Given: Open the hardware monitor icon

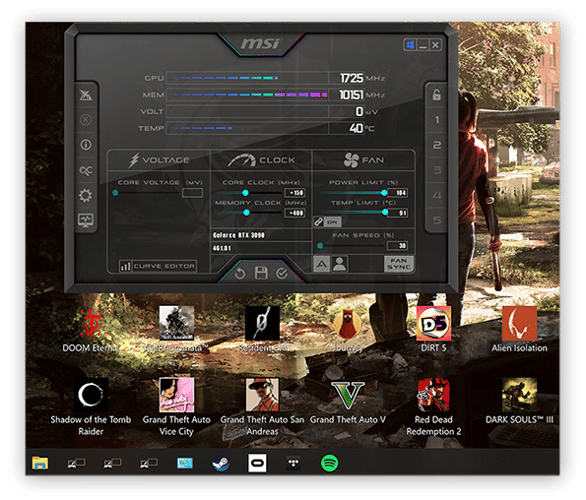Looking at the screenshot, I should pos(86,220).
